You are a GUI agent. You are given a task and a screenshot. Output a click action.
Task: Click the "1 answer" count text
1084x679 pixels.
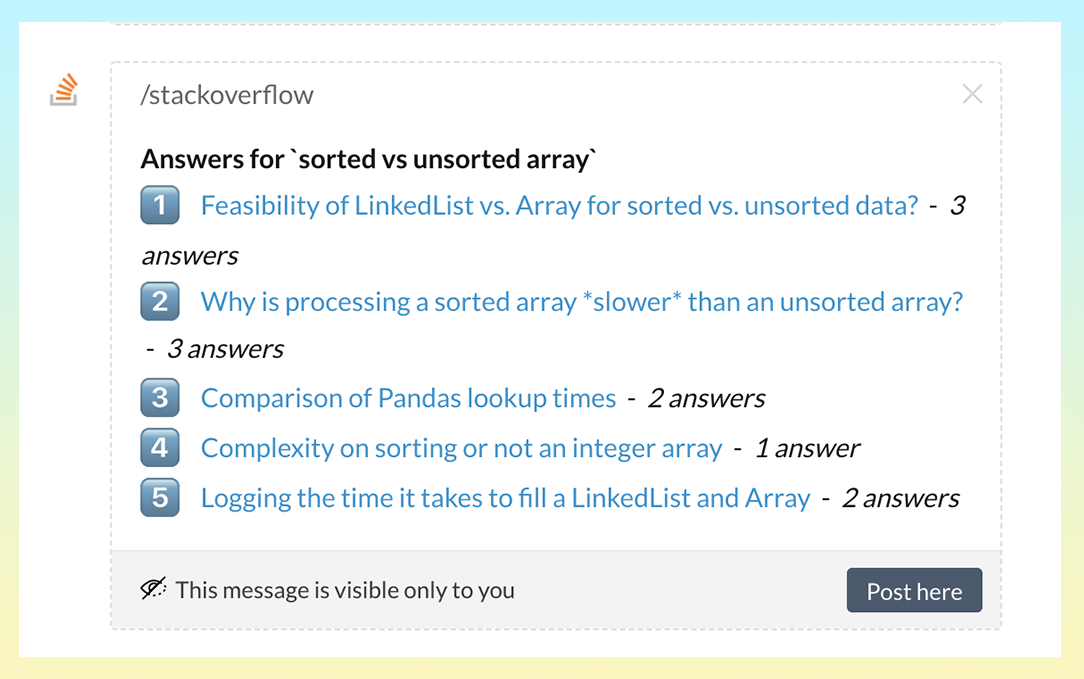[x=807, y=448]
